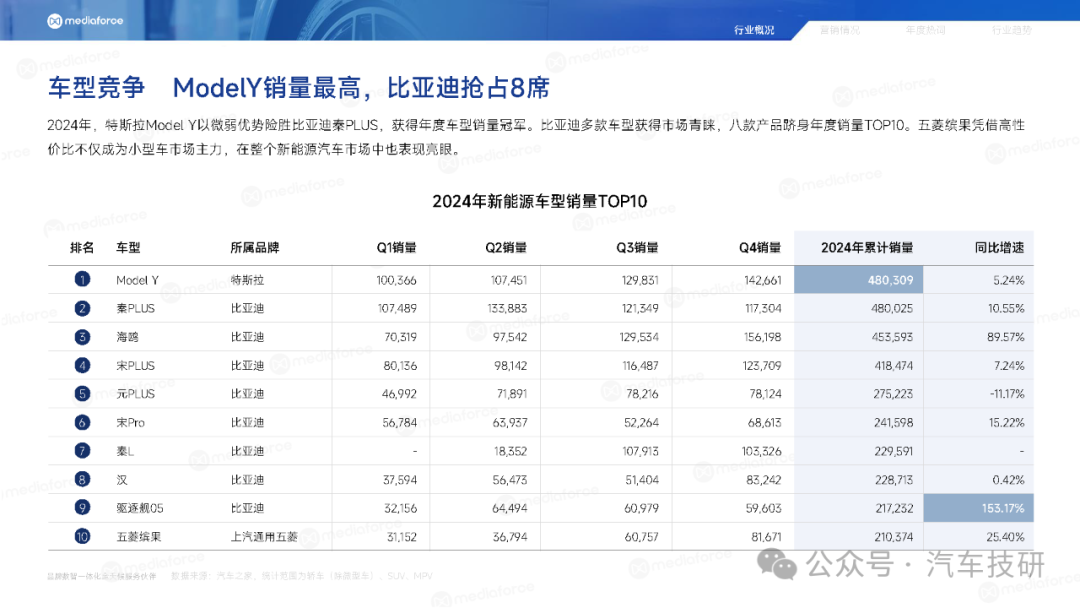The image size is (1080, 608).
Task: Click rank 8 badge beside 汉
Action: point(82,479)
